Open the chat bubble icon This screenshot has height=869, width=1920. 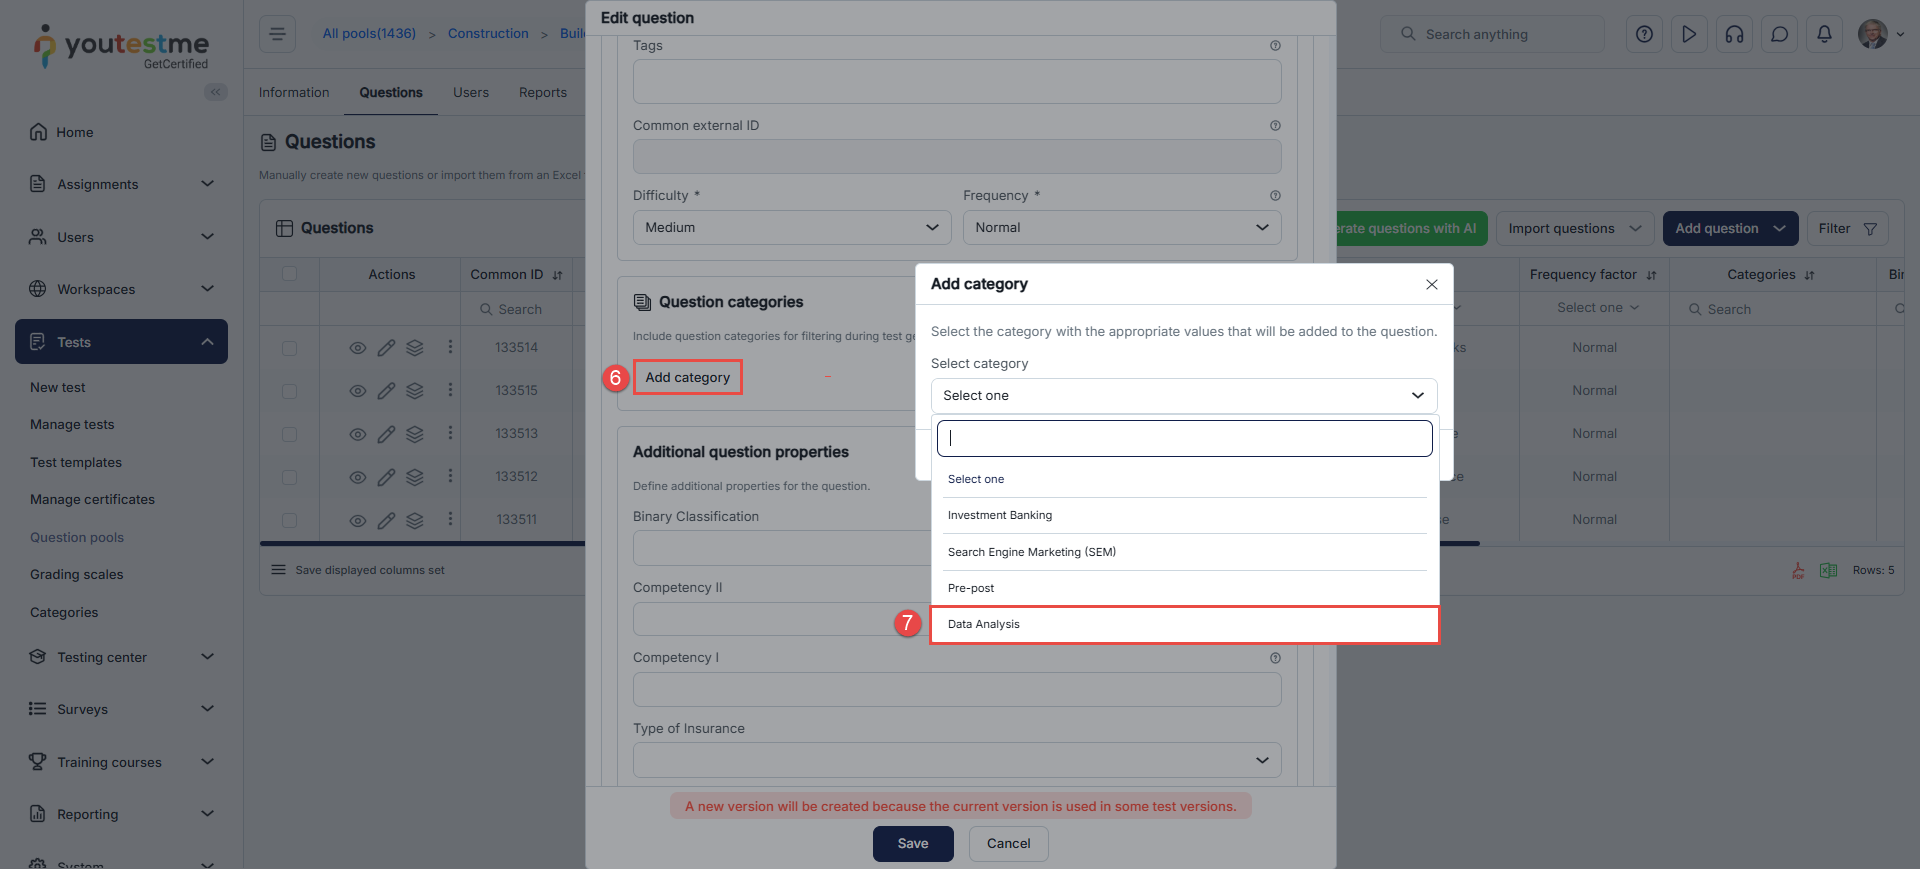(x=1779, y=34)
